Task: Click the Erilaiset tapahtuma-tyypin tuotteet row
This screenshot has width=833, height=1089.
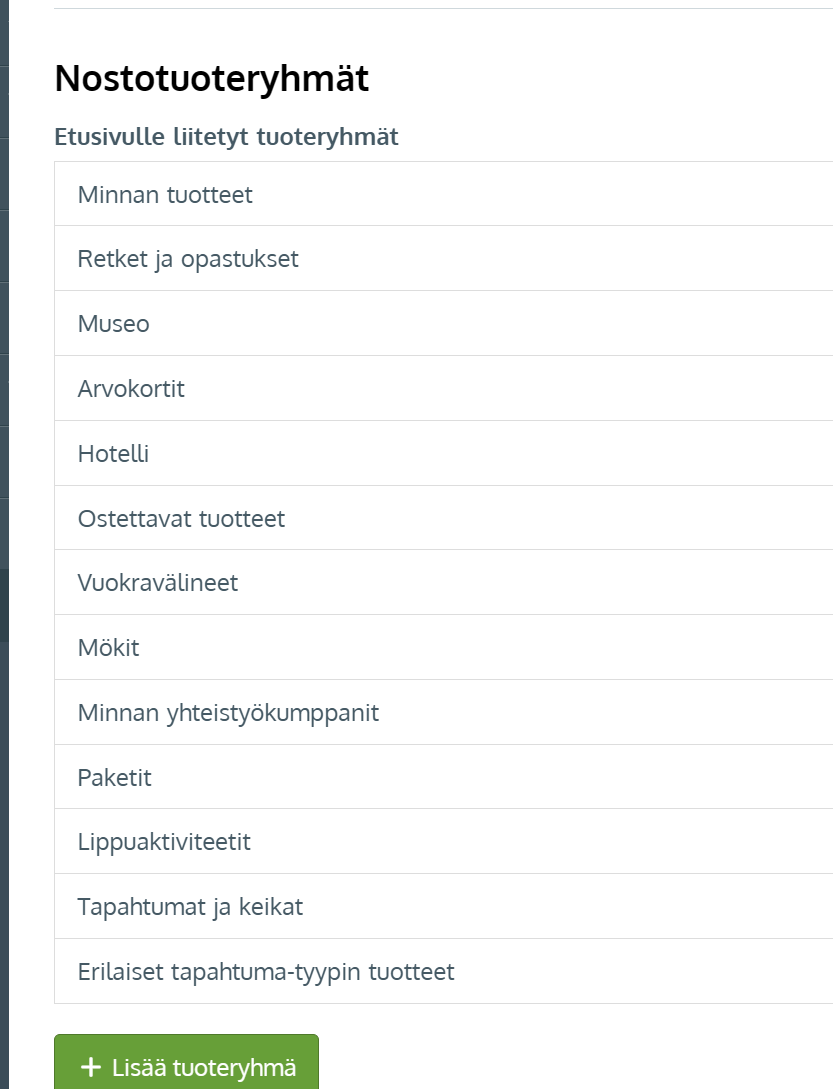Action: click(x=443, y=971)
